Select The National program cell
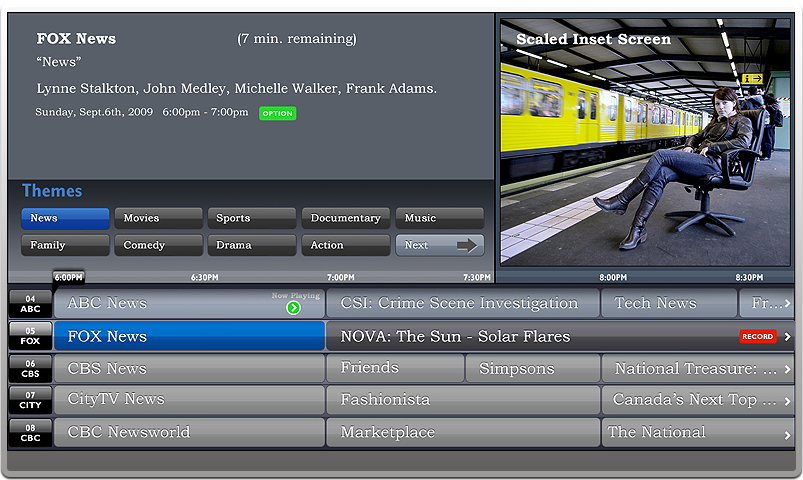803x480 pixels. [x=698, y=433]
